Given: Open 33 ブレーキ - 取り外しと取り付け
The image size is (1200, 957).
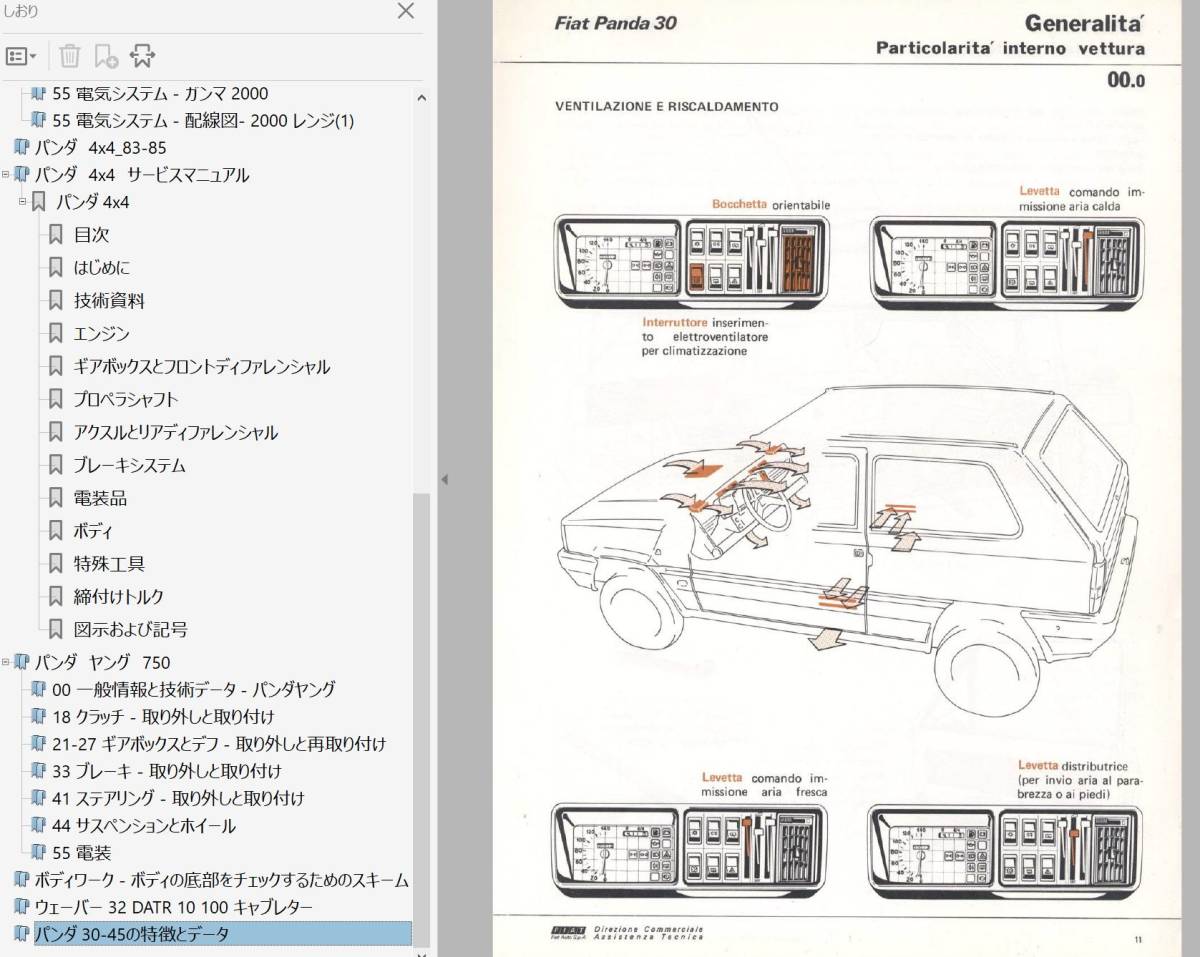Looking at the screenshot, I should tap(166, 771).
